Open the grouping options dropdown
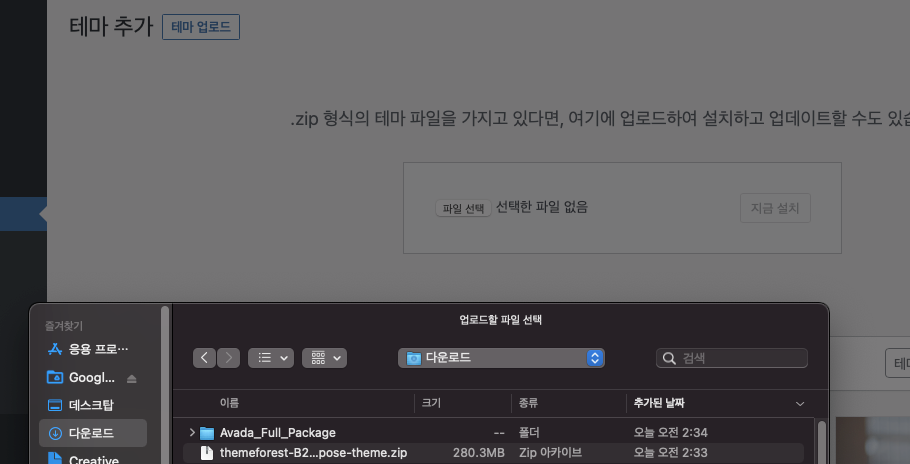 [324, 358]
